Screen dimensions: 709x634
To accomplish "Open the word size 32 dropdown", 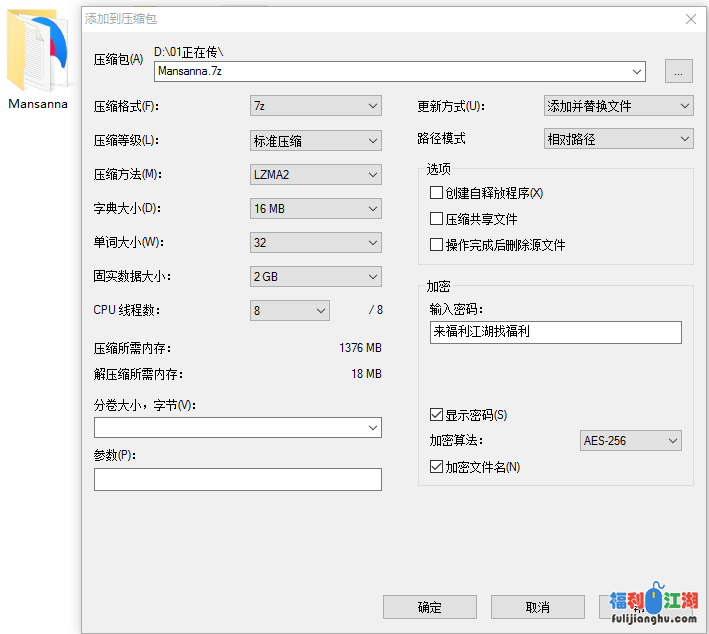I will click(315, 243).
